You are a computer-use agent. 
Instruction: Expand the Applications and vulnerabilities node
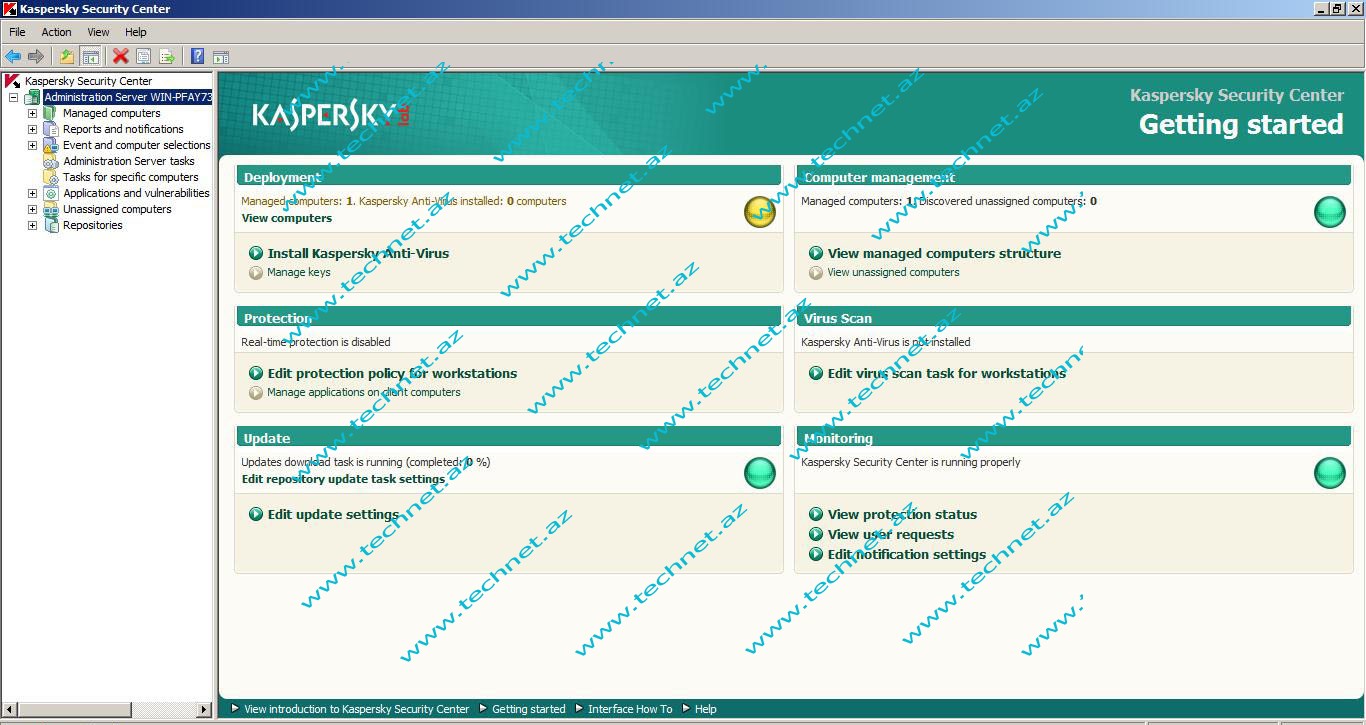(x=32, y=193)
